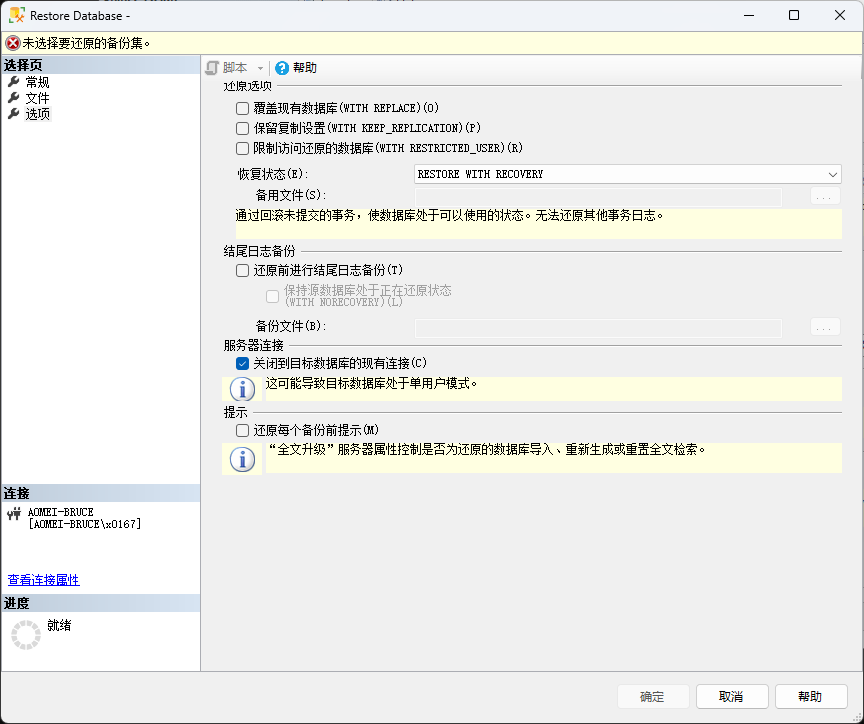Image resolution: width=864 pixels, height=724 pixels.
Task: Click the info icon beside the 全文升级 note
Action: (x=242, y=459)
